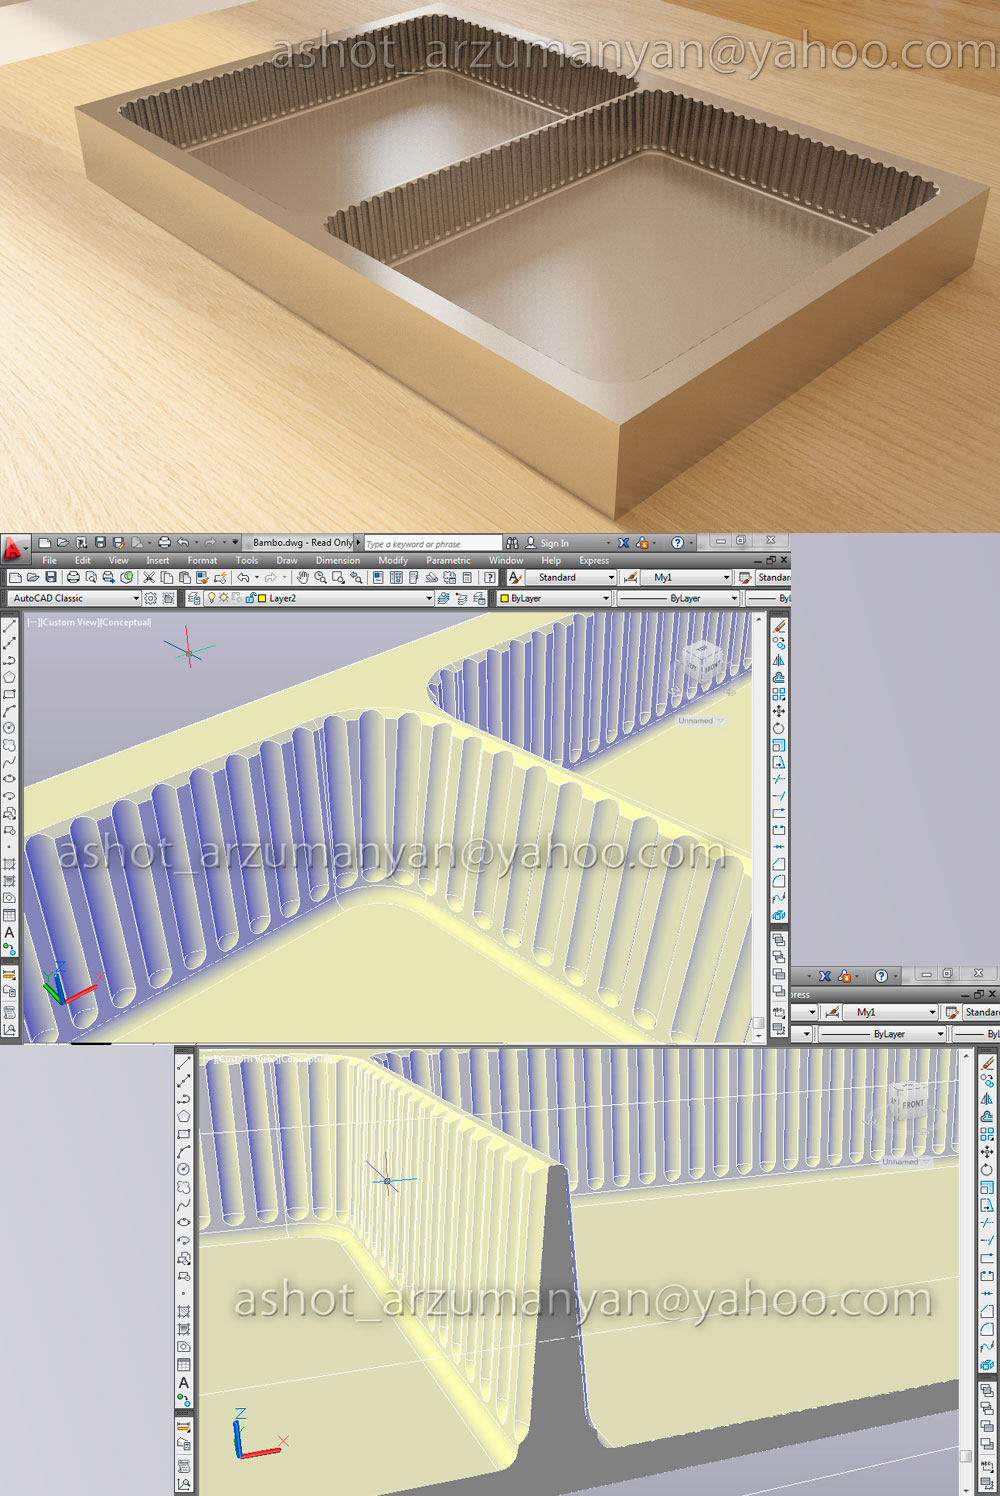Screen dimensions: 1000x1496
Task: Click the Plot printer icon on Standard toolbar
Action: pyautogui.click(x=73, y=577)
